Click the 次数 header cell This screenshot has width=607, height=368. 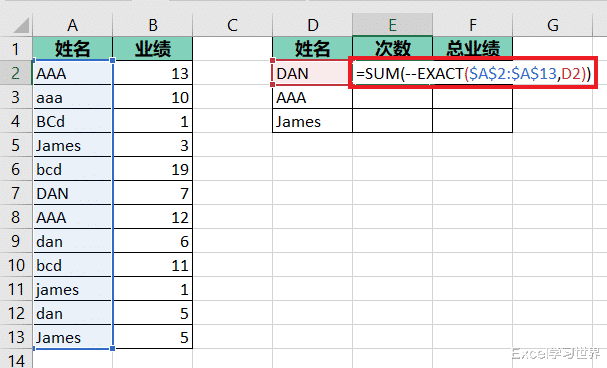tap(393, 48)
